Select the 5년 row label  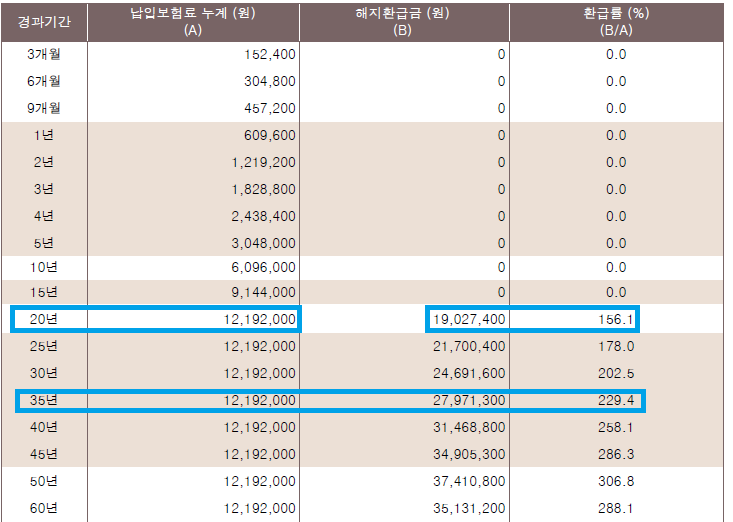point(44,243)
